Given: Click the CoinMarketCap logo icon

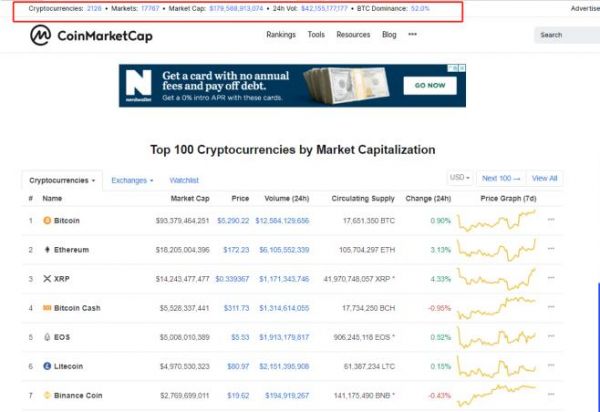Looking at the screenshot, I should coord(41,36).
